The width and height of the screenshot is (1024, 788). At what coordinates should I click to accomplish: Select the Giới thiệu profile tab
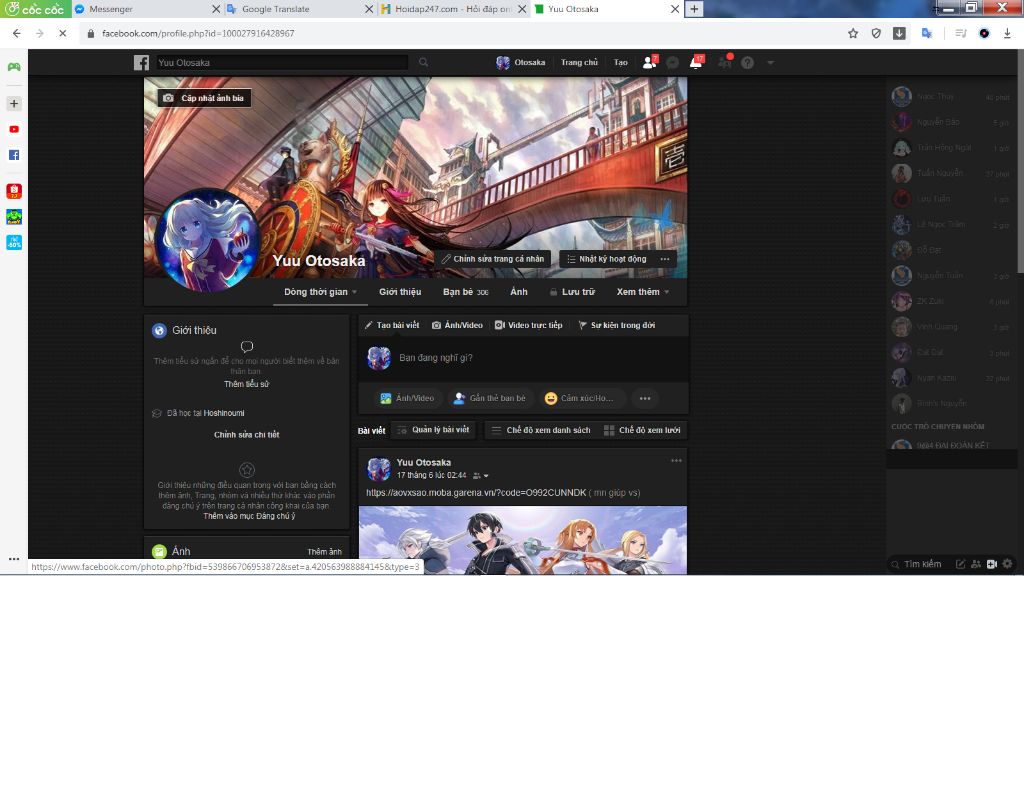coord(400,292)
